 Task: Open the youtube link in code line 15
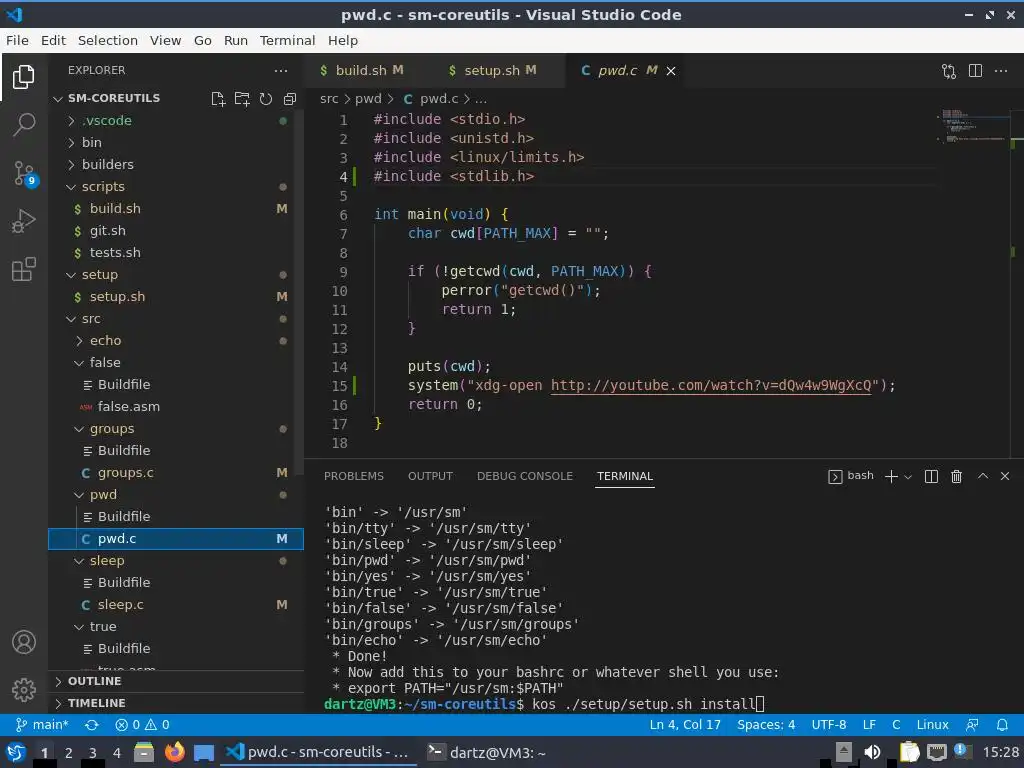[711, 386]
